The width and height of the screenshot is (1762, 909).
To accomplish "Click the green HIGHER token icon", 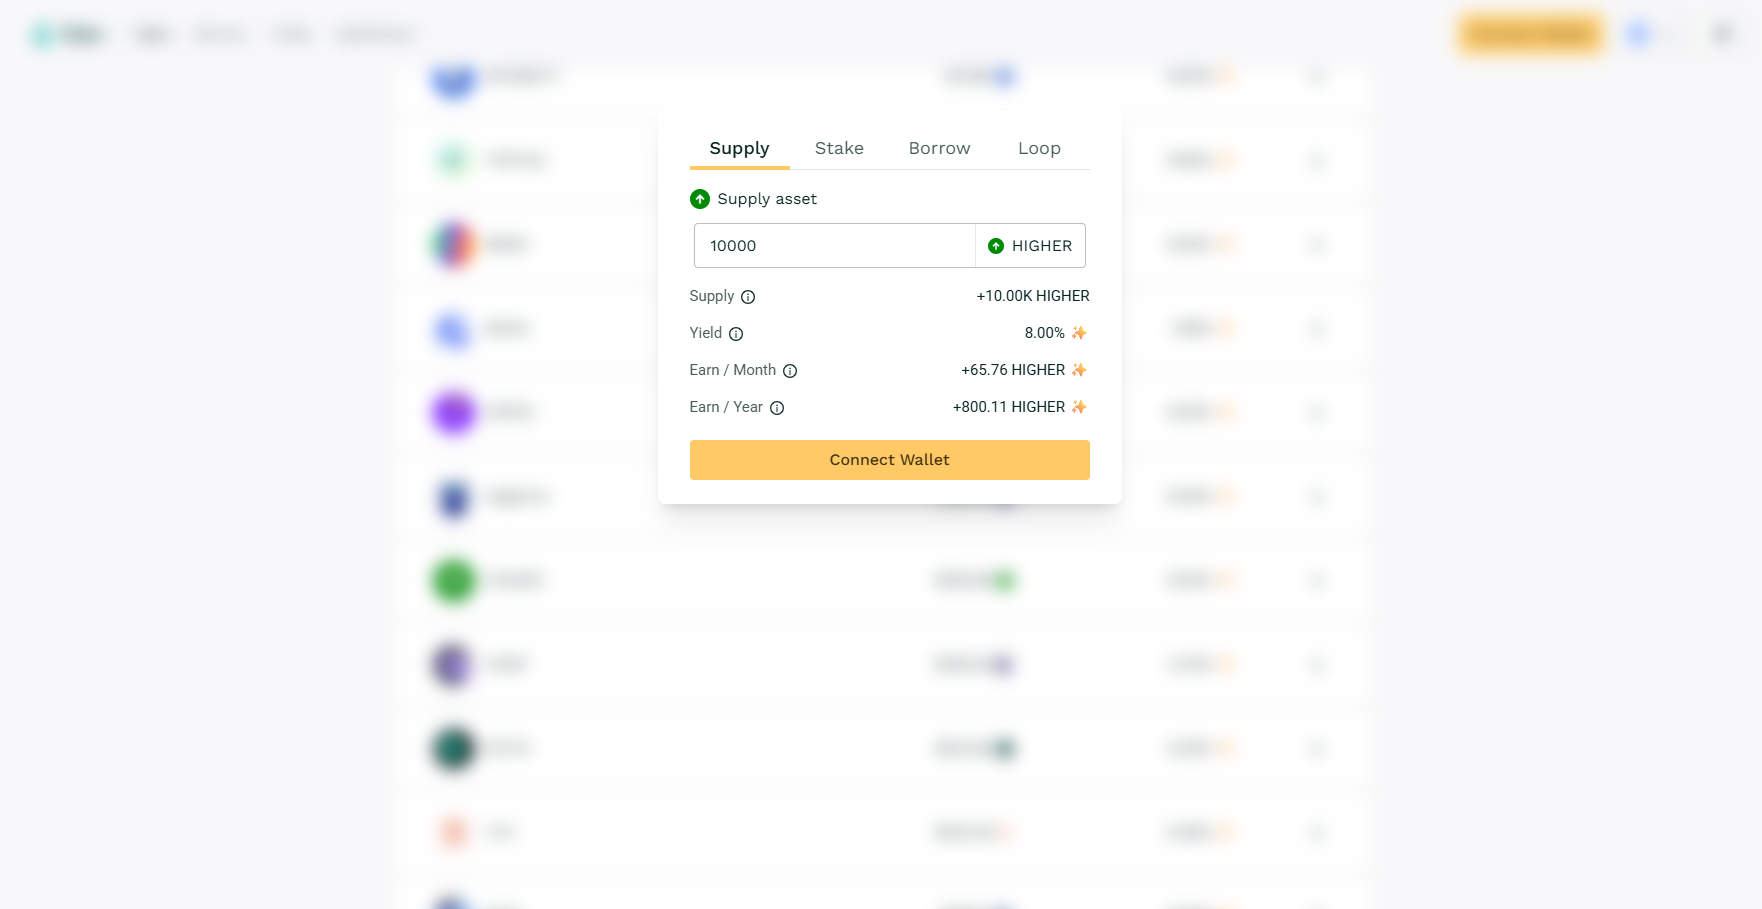I will click(996, 246).
